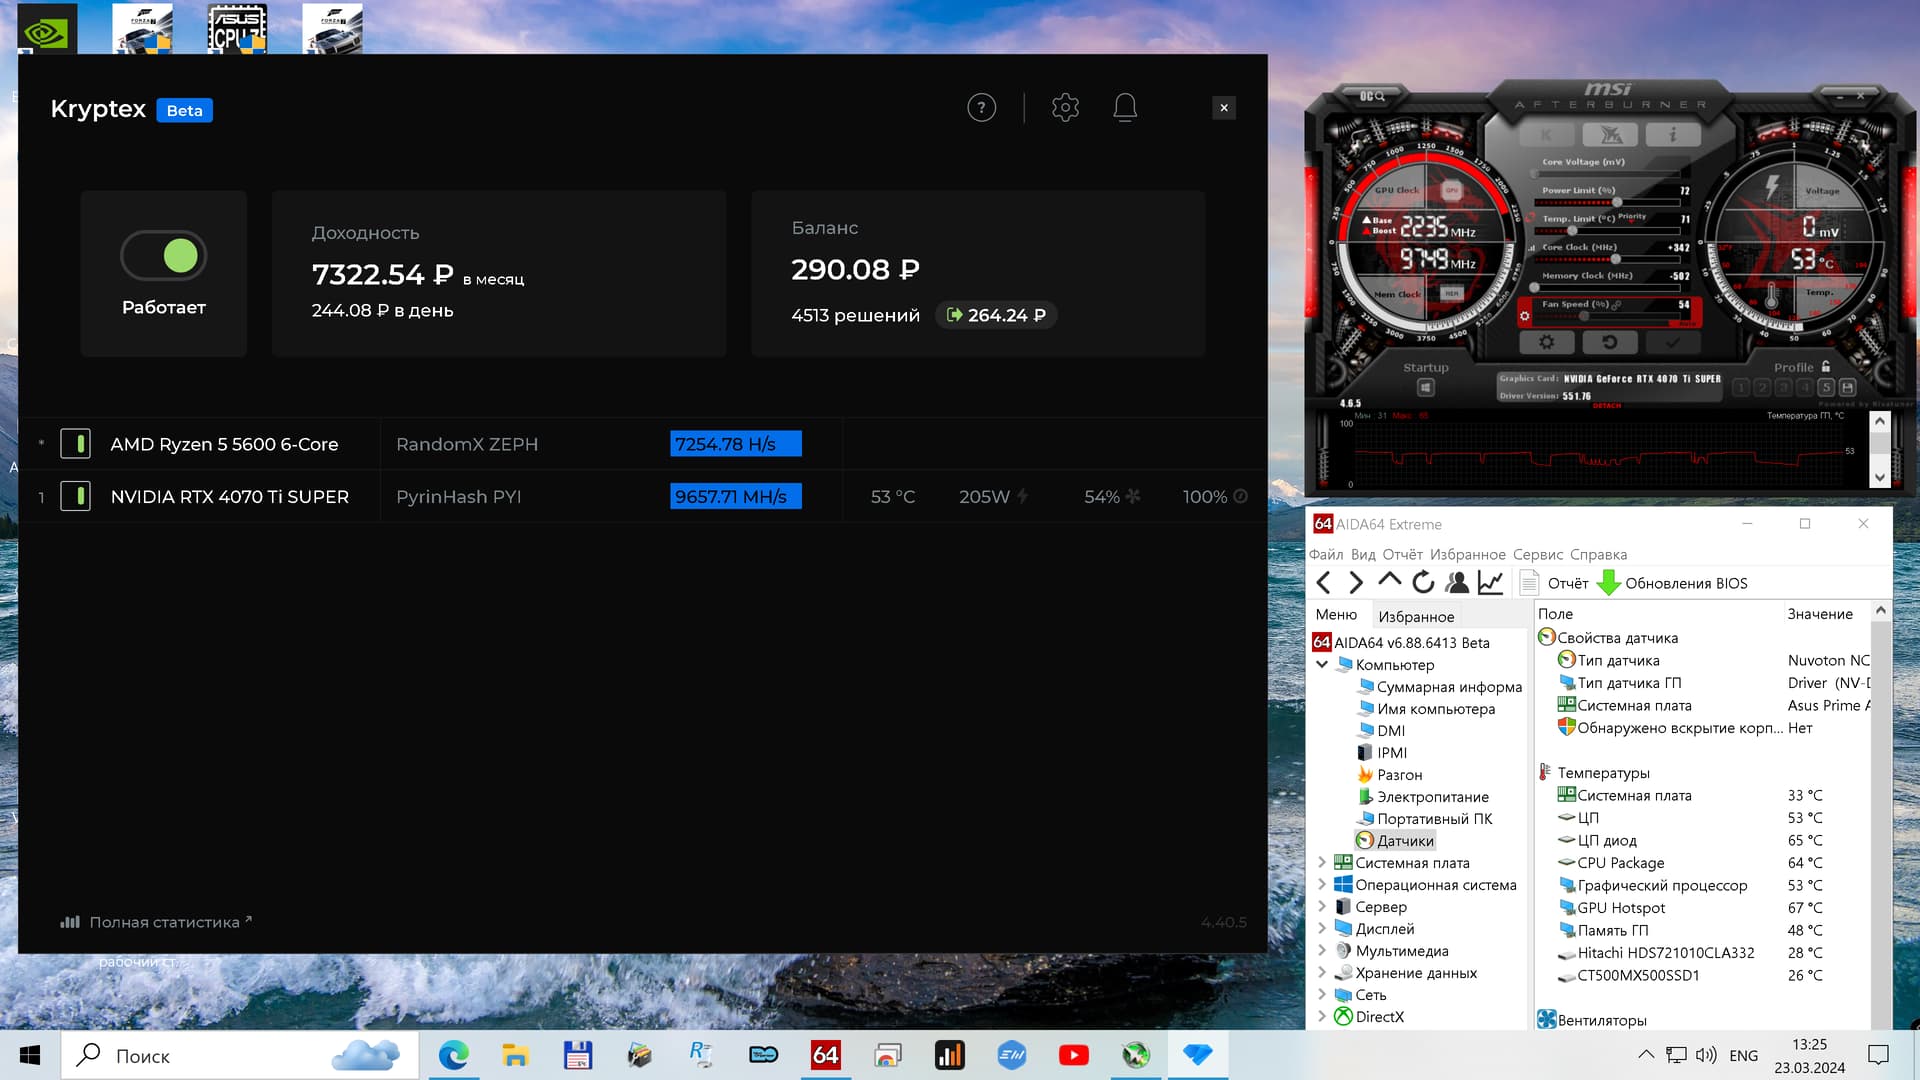This screenshot has height=1080, width=1920.
Task: Open Сервис menu in AIDA64
Action: [x=1538, y=554]
